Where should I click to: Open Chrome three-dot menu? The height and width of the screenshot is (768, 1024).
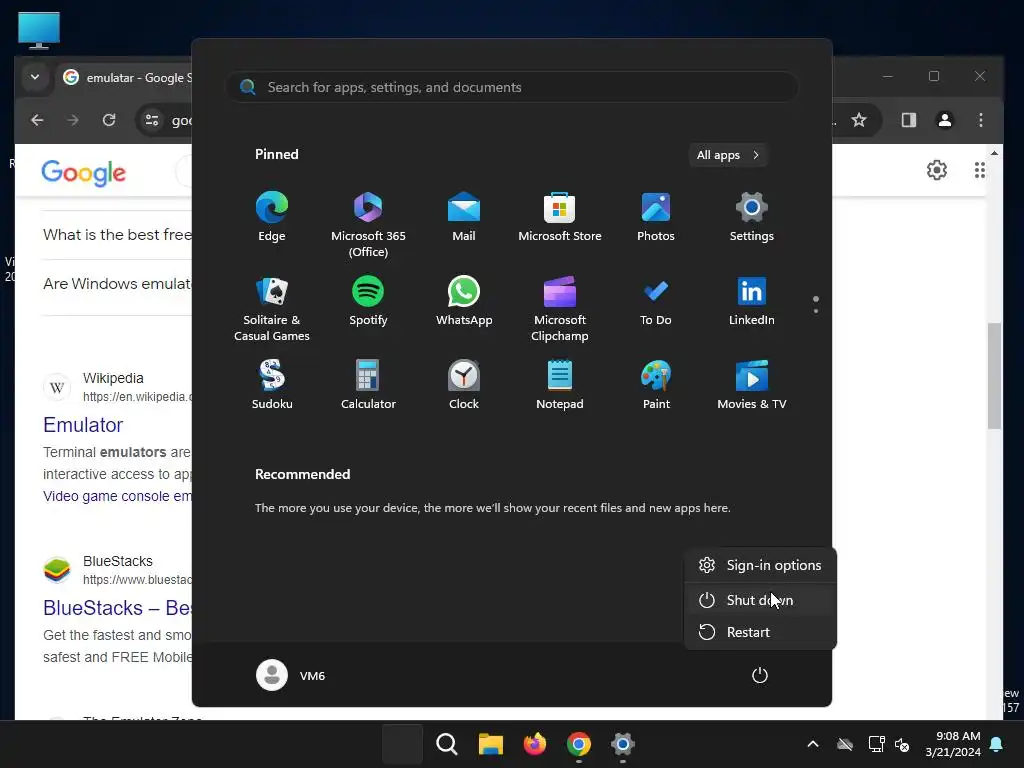tap(980, 120)
